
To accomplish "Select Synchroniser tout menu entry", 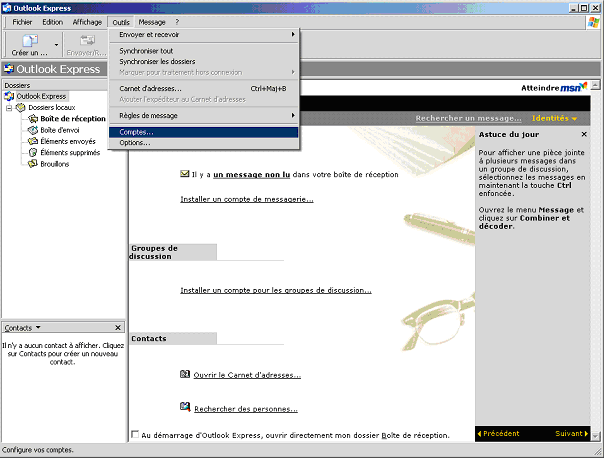I will (x=204, y=51).
